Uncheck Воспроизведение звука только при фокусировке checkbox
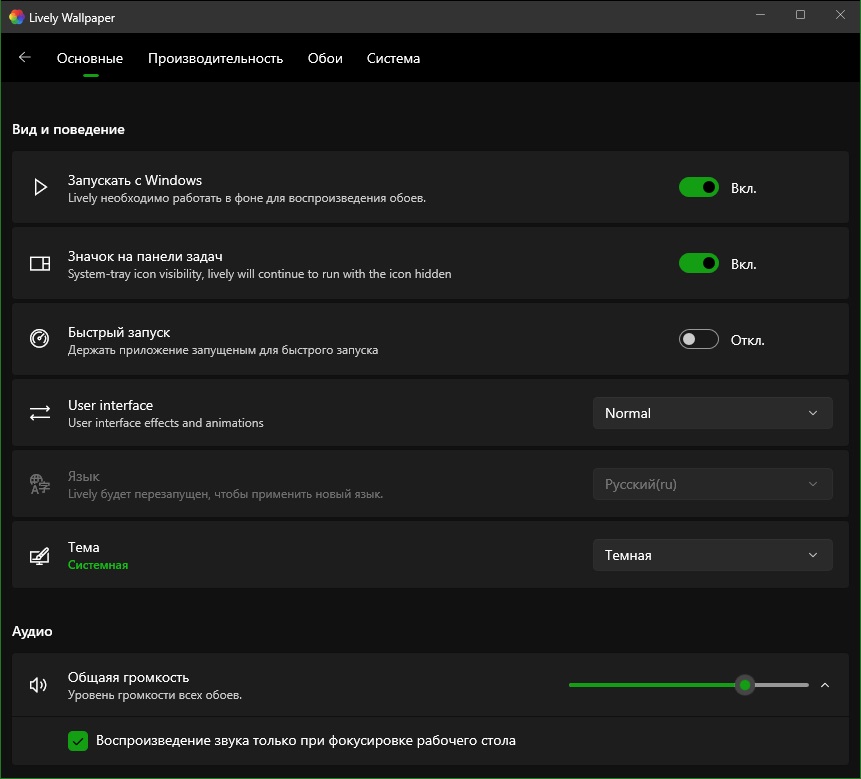 click(x=78, y=741)
